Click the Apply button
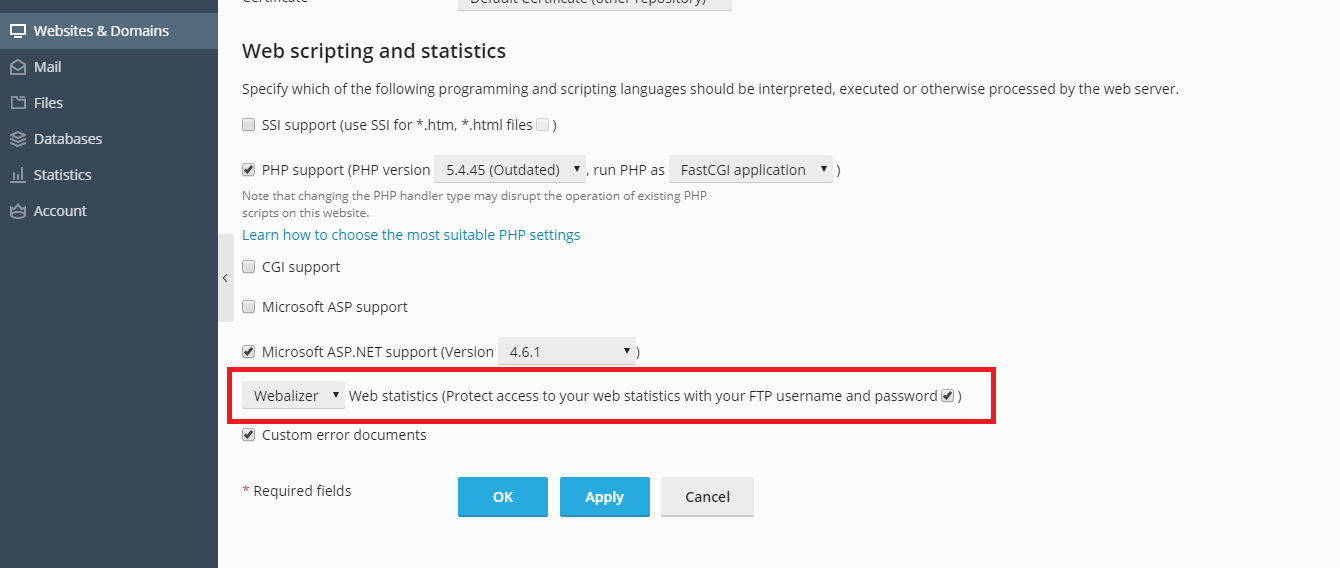Image resolution: width=1340 pixels, height=568 pixels. [x=605, y=497]
